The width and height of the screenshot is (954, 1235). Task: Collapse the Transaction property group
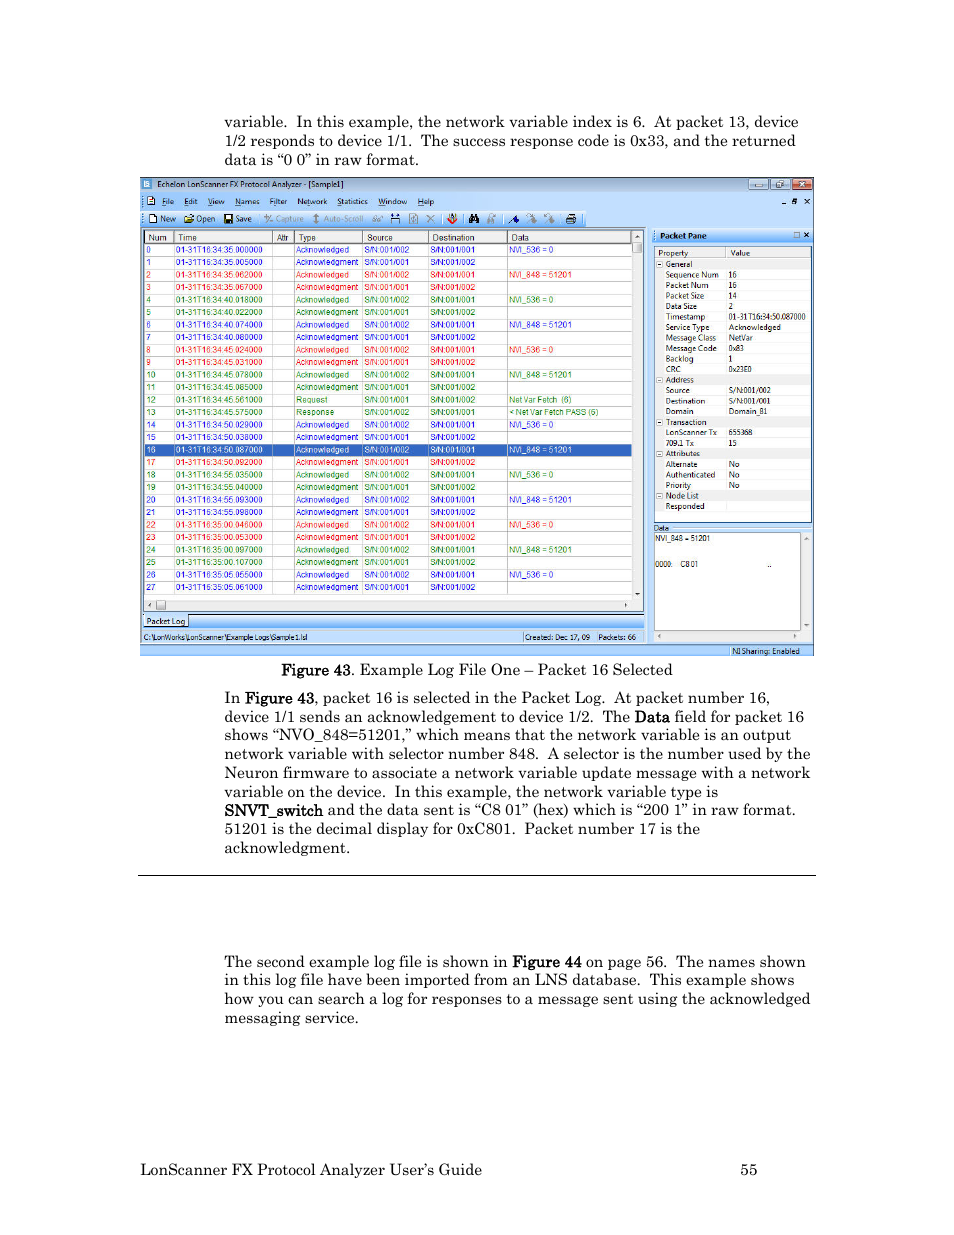click(x=659, y=422)
